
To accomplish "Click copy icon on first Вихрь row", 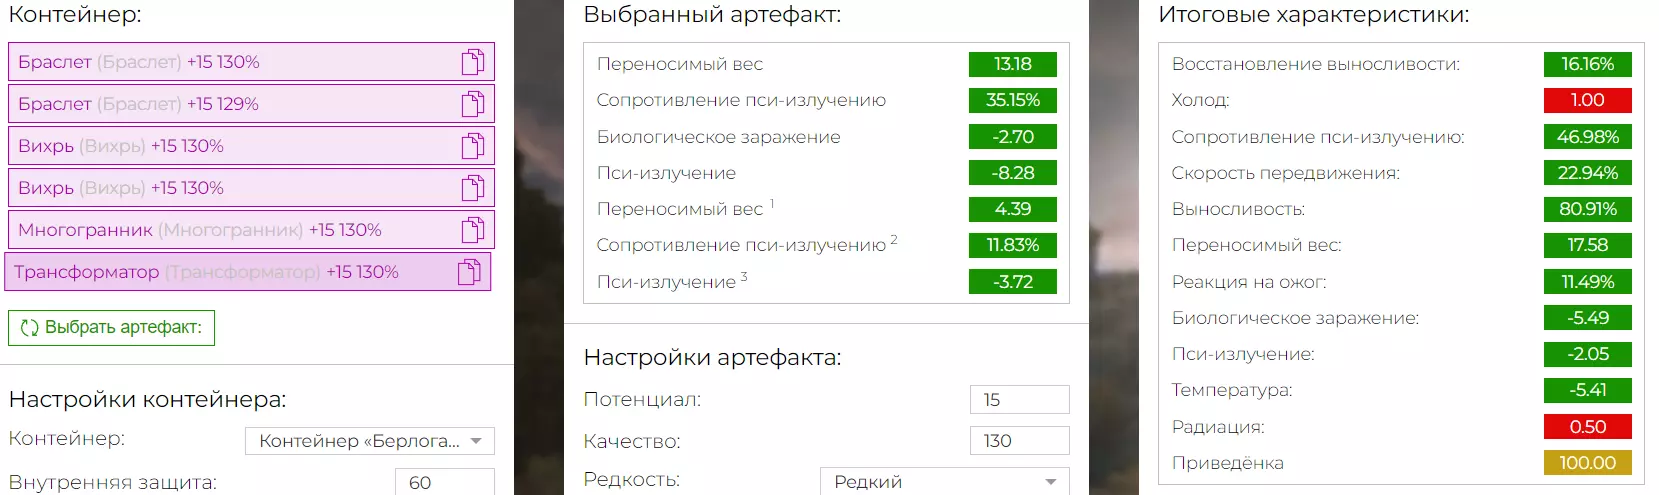I will (473, 146).
